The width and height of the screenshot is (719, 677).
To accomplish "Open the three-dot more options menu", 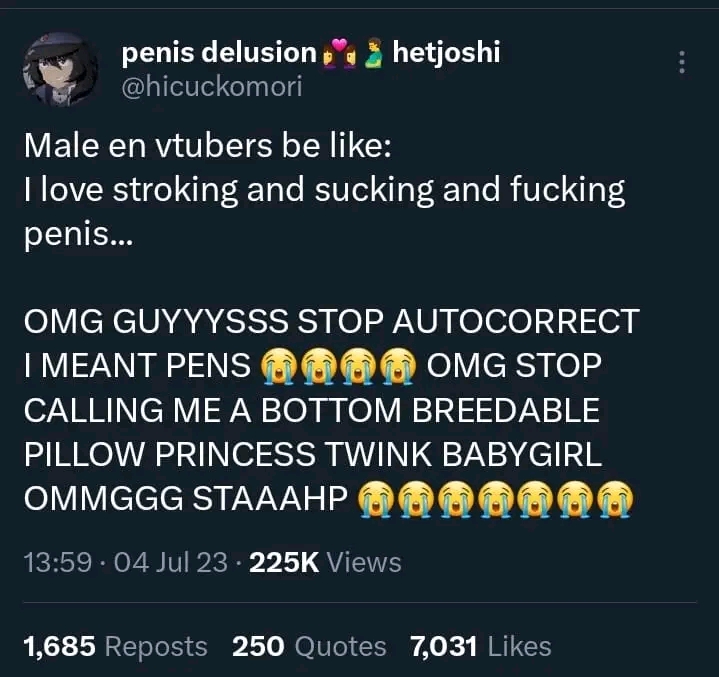I will tap(682, 62).
